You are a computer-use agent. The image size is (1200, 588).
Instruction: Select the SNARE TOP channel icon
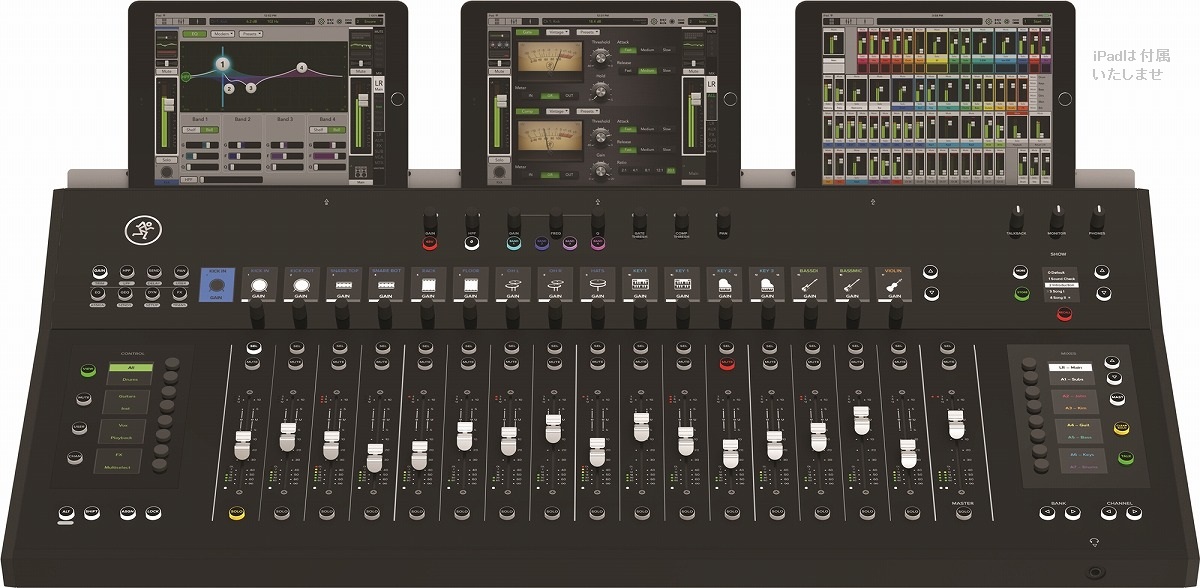(x=342, y=285)
